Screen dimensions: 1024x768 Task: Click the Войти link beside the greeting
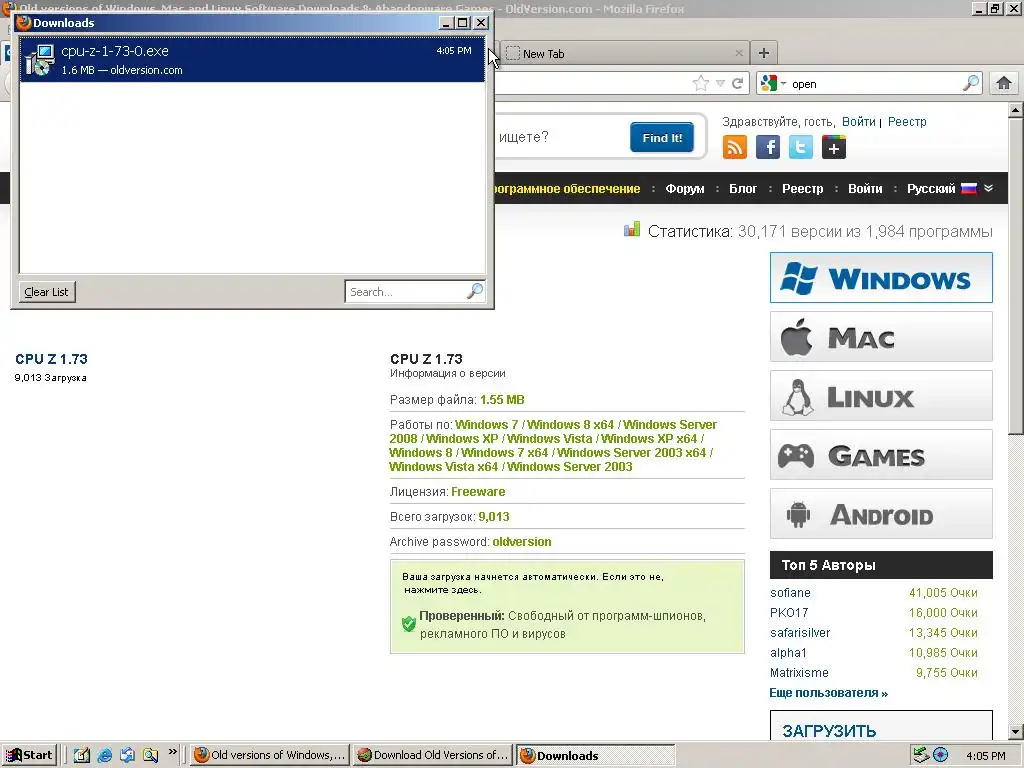(858, 121)
